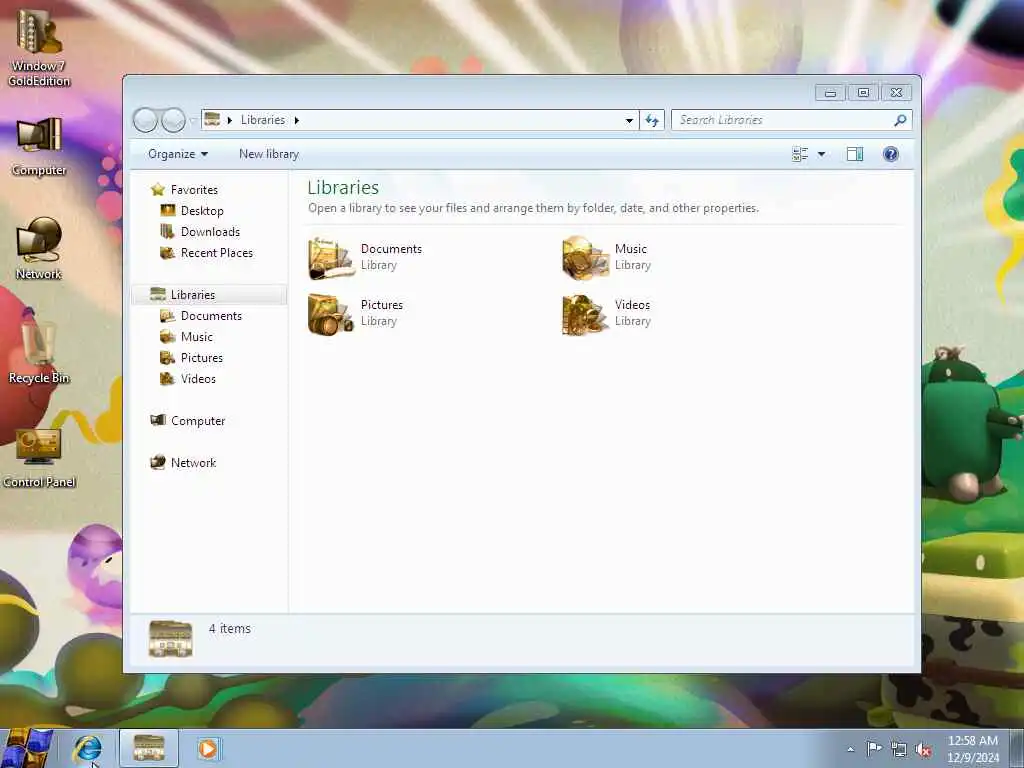Screen dimensions: 1024x768
Task: Close the Libraries window
Action: [x=897, y=93]
